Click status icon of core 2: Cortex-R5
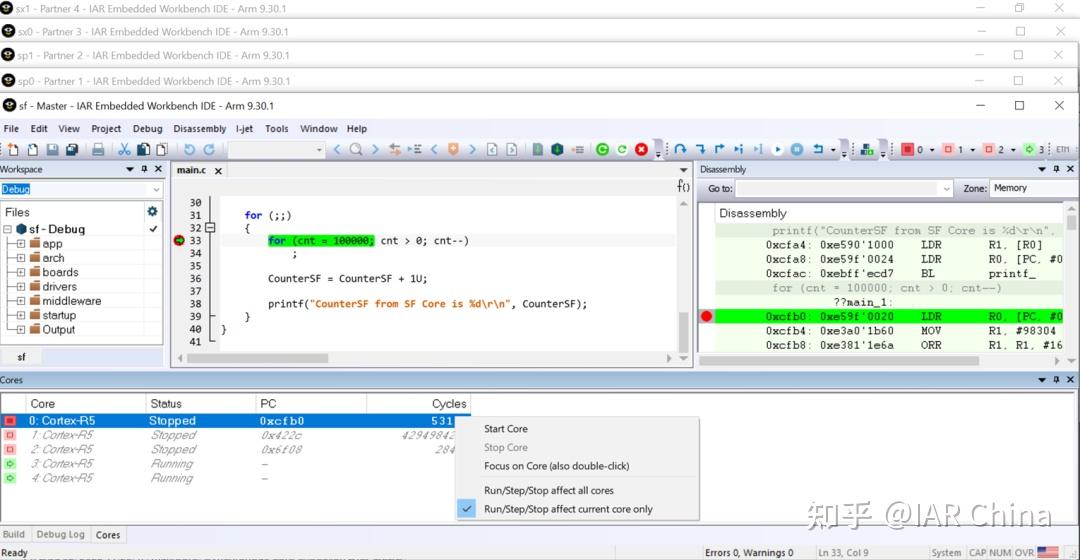 point(10,449)
